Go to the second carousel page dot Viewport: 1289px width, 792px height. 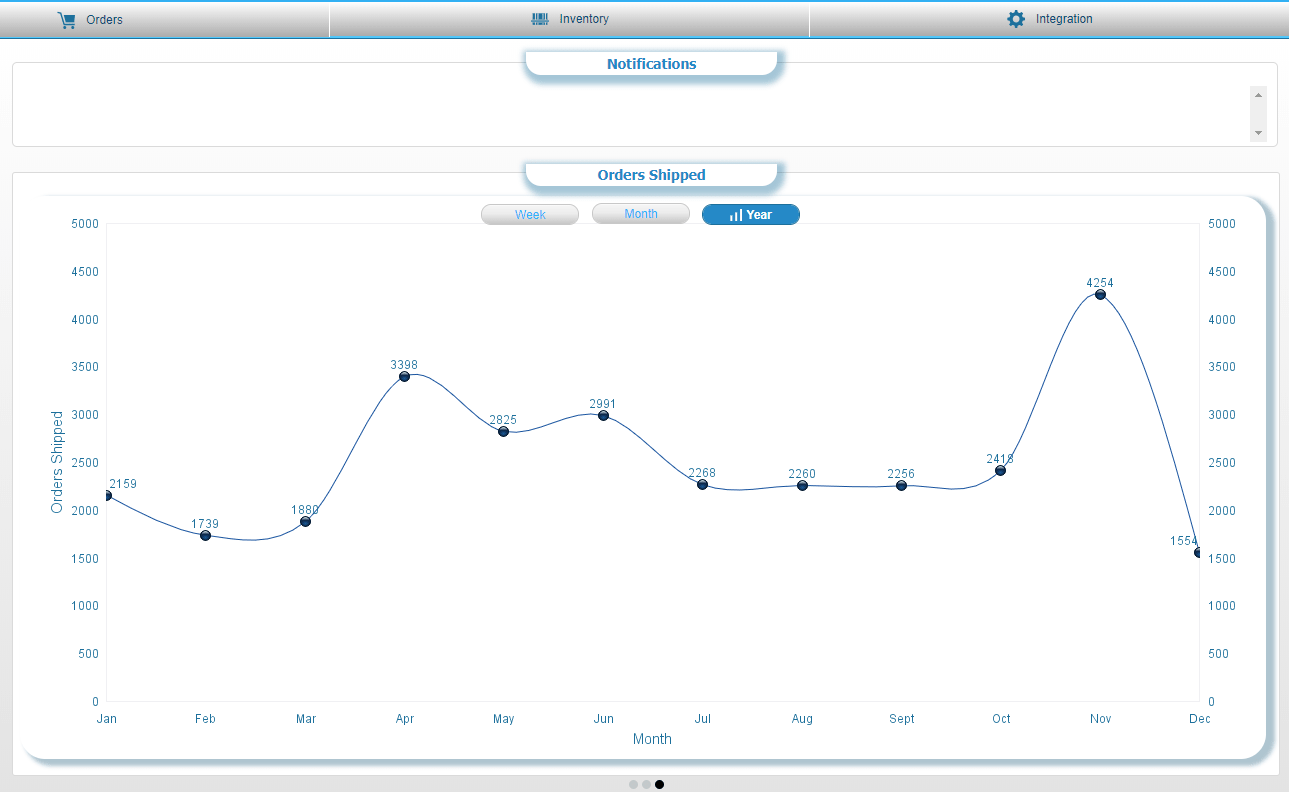pos(647,785)
